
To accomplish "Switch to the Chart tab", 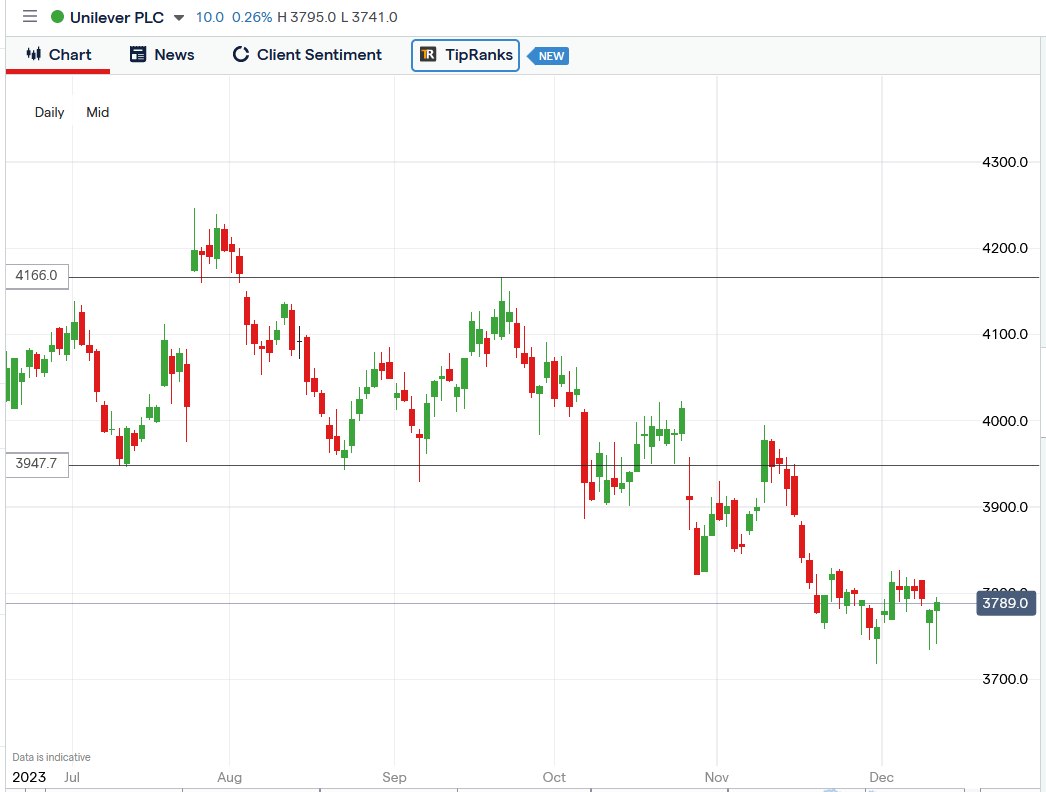I will [58, 55].
